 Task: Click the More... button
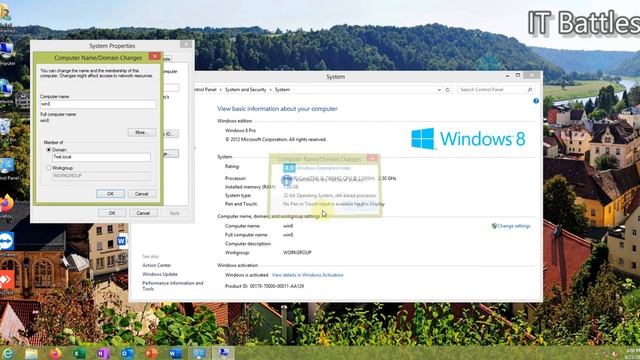point(142,132)
